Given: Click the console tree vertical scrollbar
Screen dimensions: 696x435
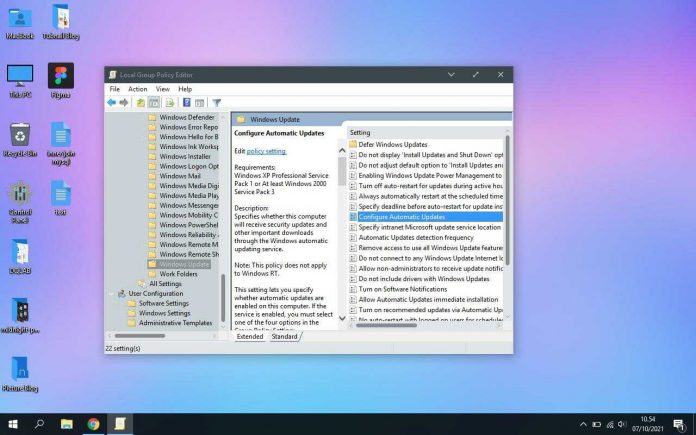Looking at the screenshot, I should tap(223, 297).
